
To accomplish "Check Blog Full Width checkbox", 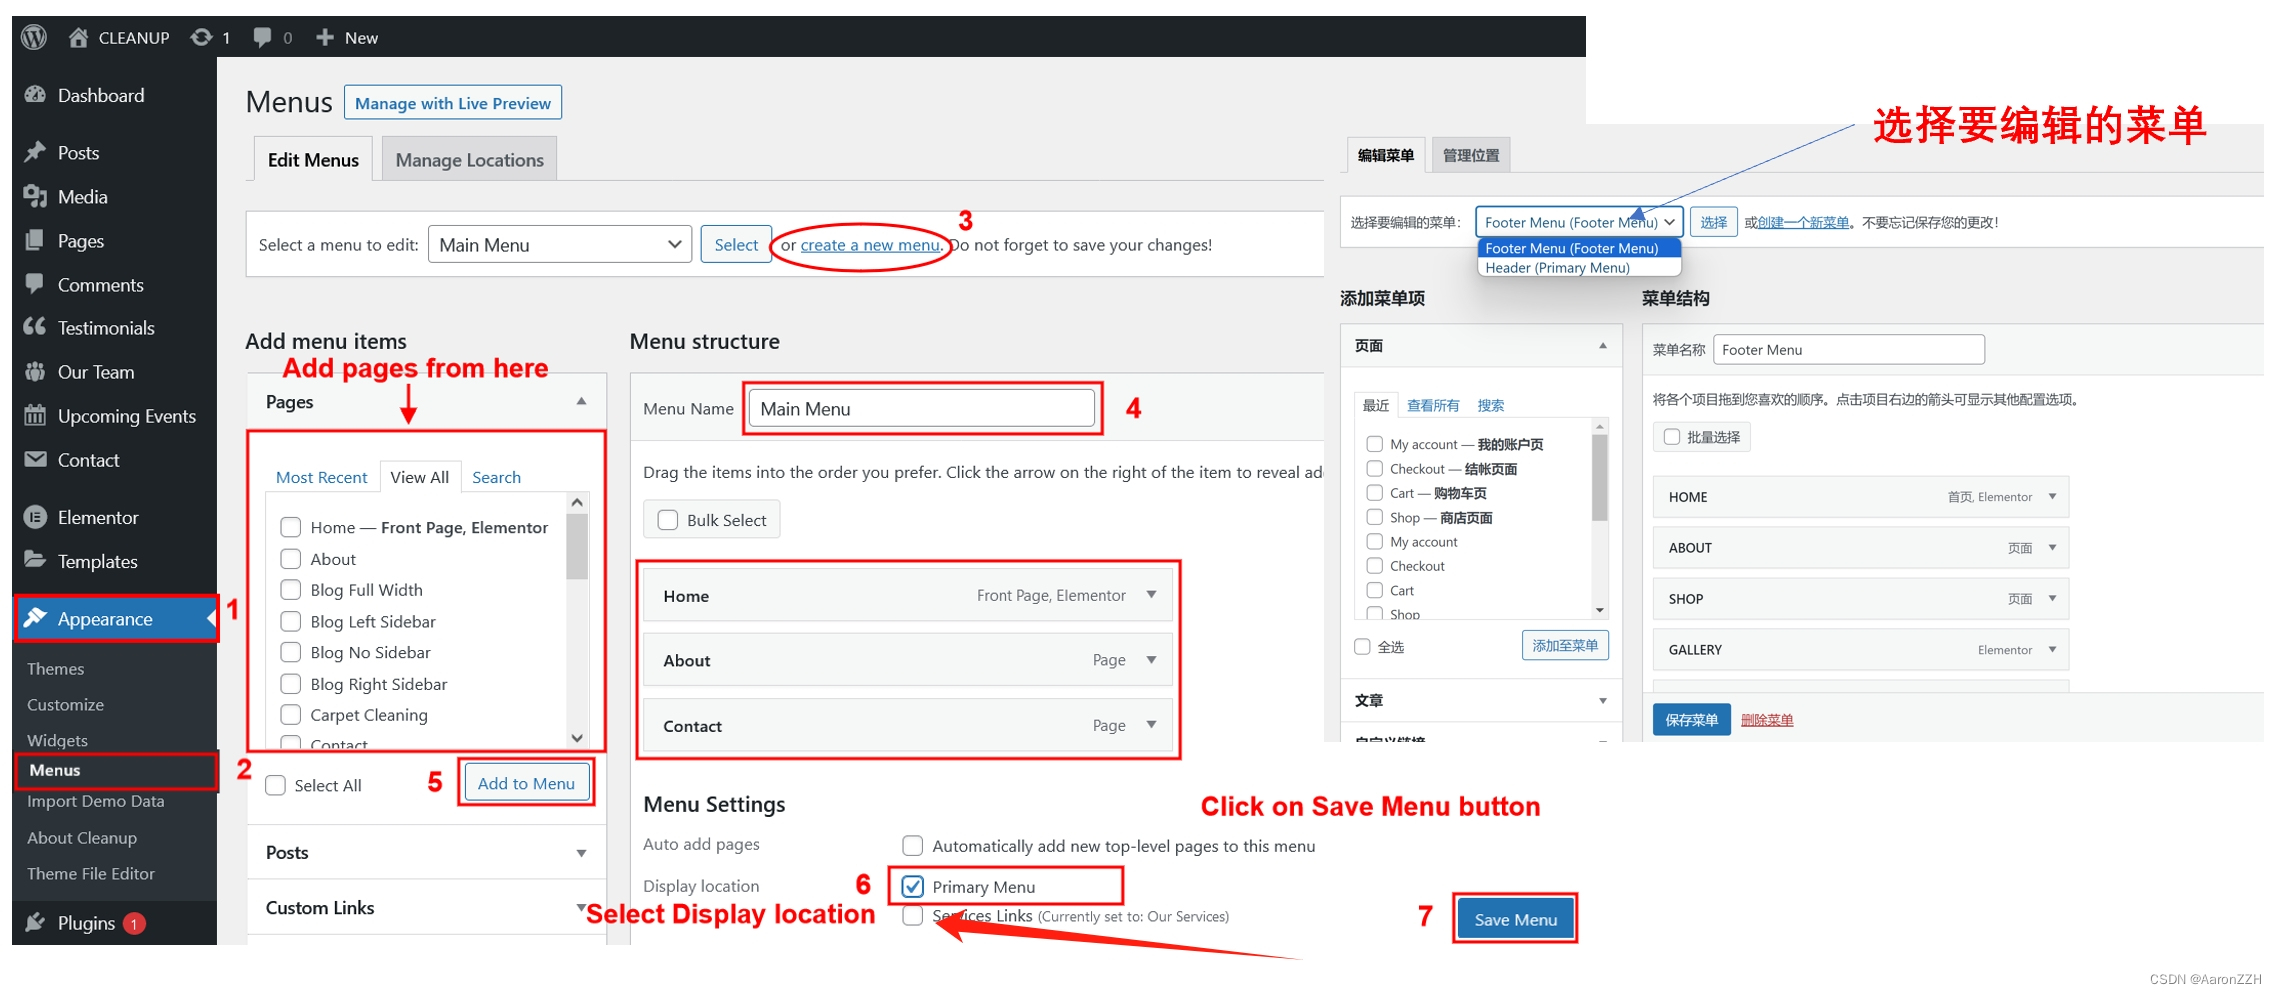I will [x=291, y=589].
